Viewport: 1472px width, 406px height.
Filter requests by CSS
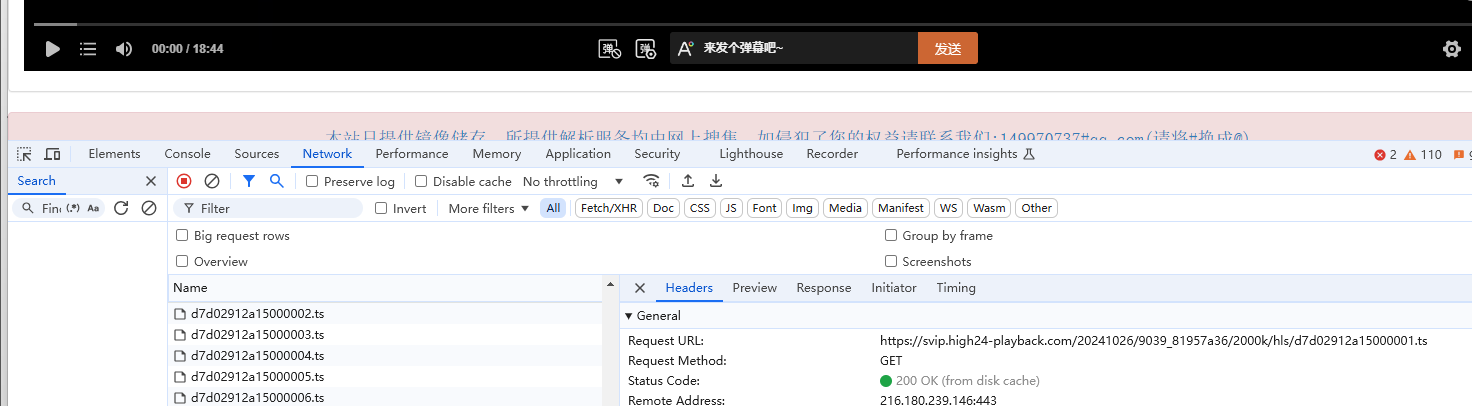point(700,208)
